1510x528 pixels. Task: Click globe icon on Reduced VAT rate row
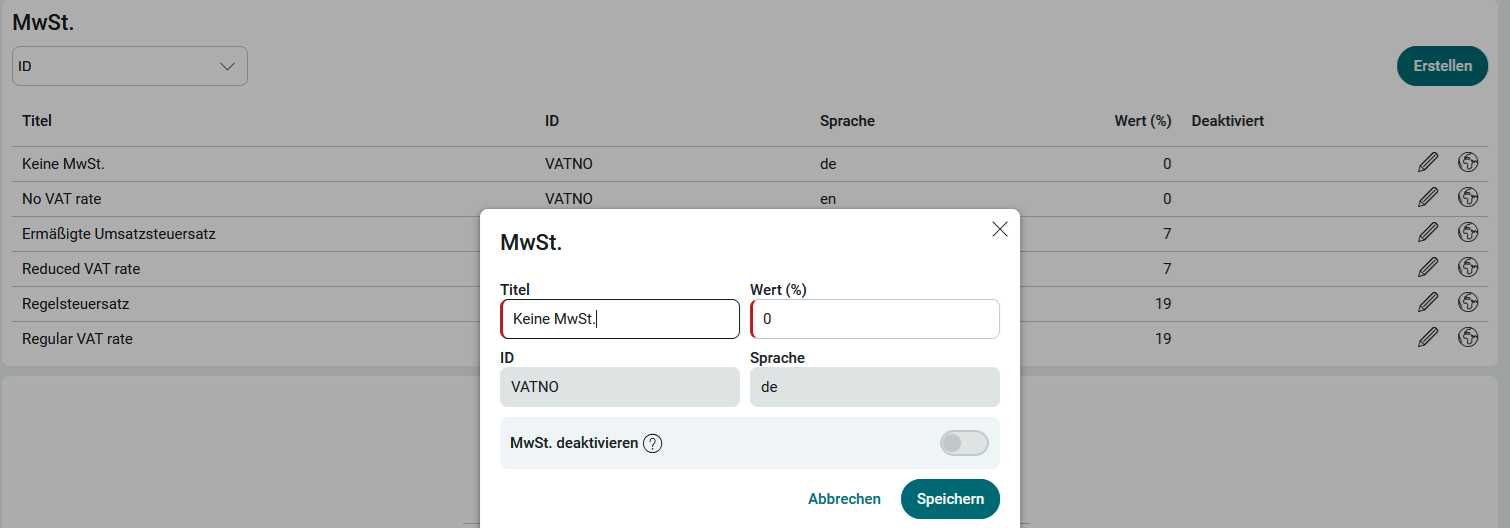[1468, 268]
